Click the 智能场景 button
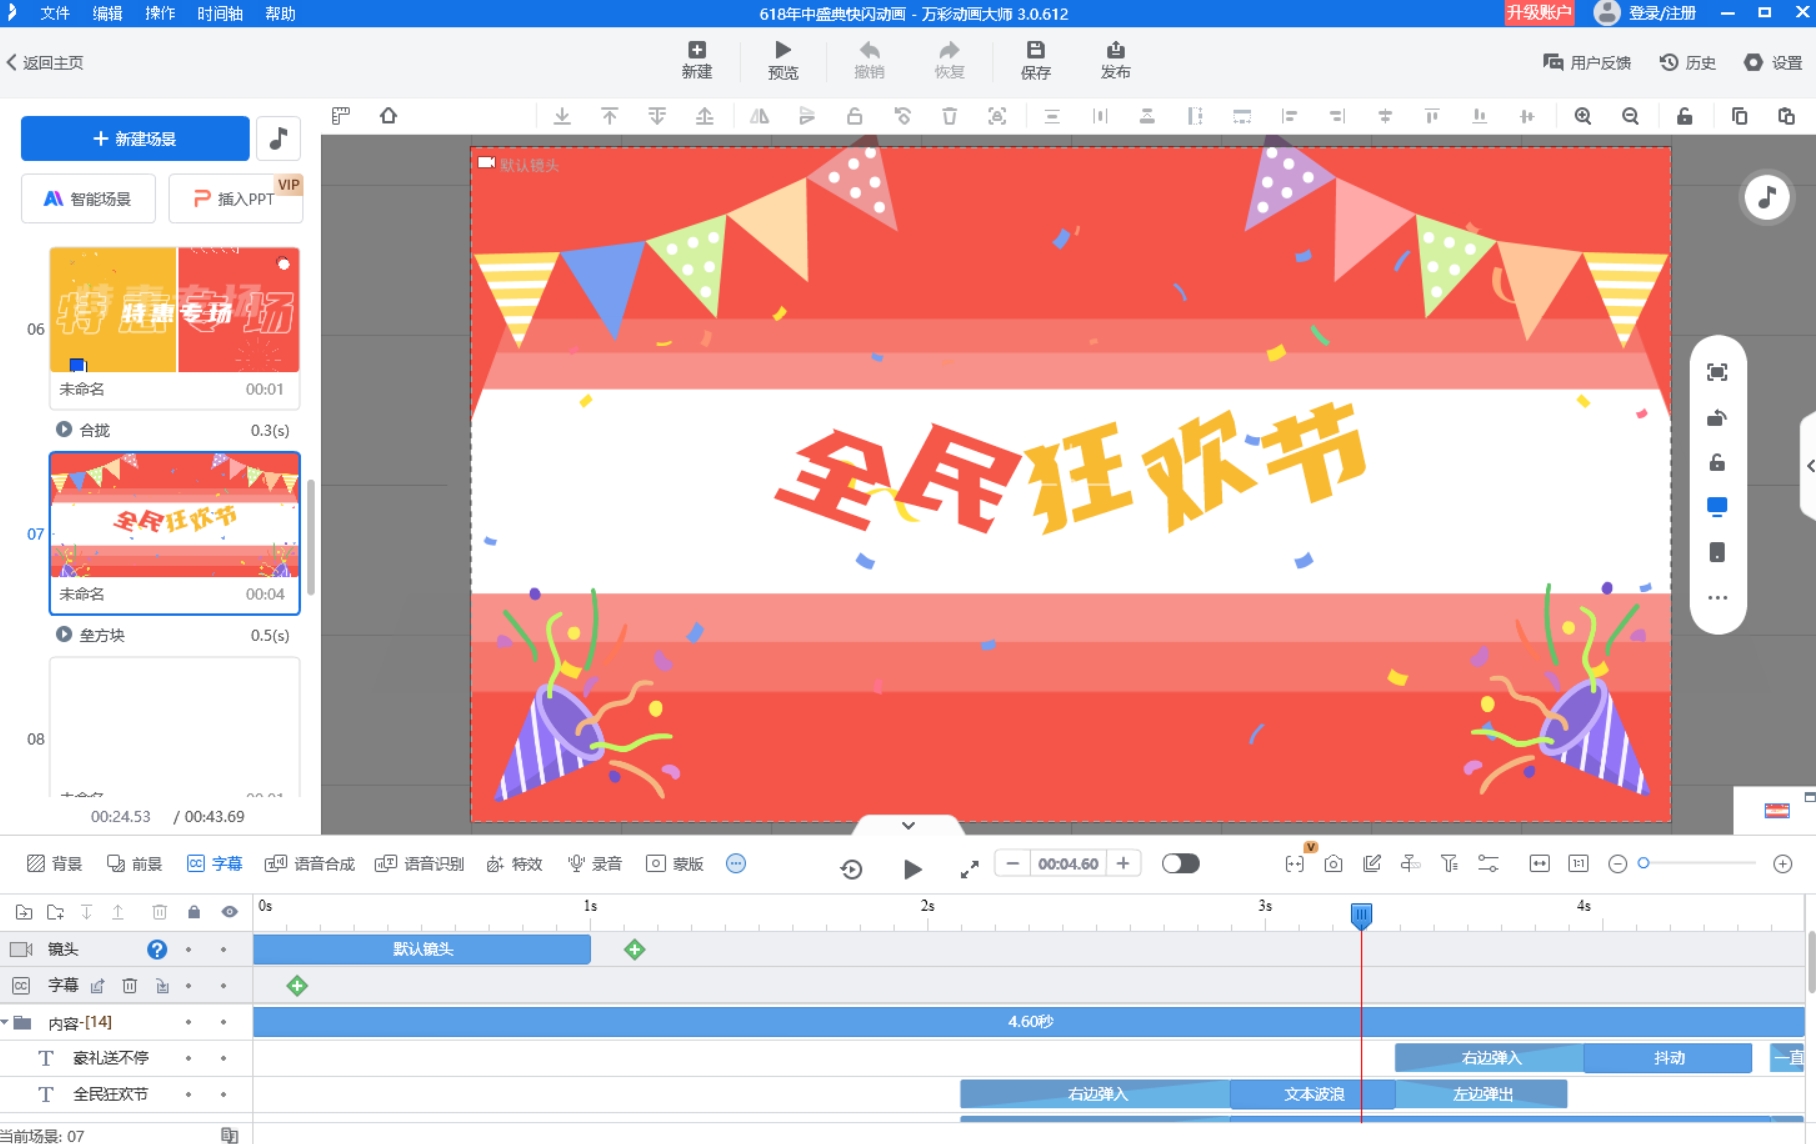Image resolution: width=1816 pixels, height=1144 pixels. [88, 199]
